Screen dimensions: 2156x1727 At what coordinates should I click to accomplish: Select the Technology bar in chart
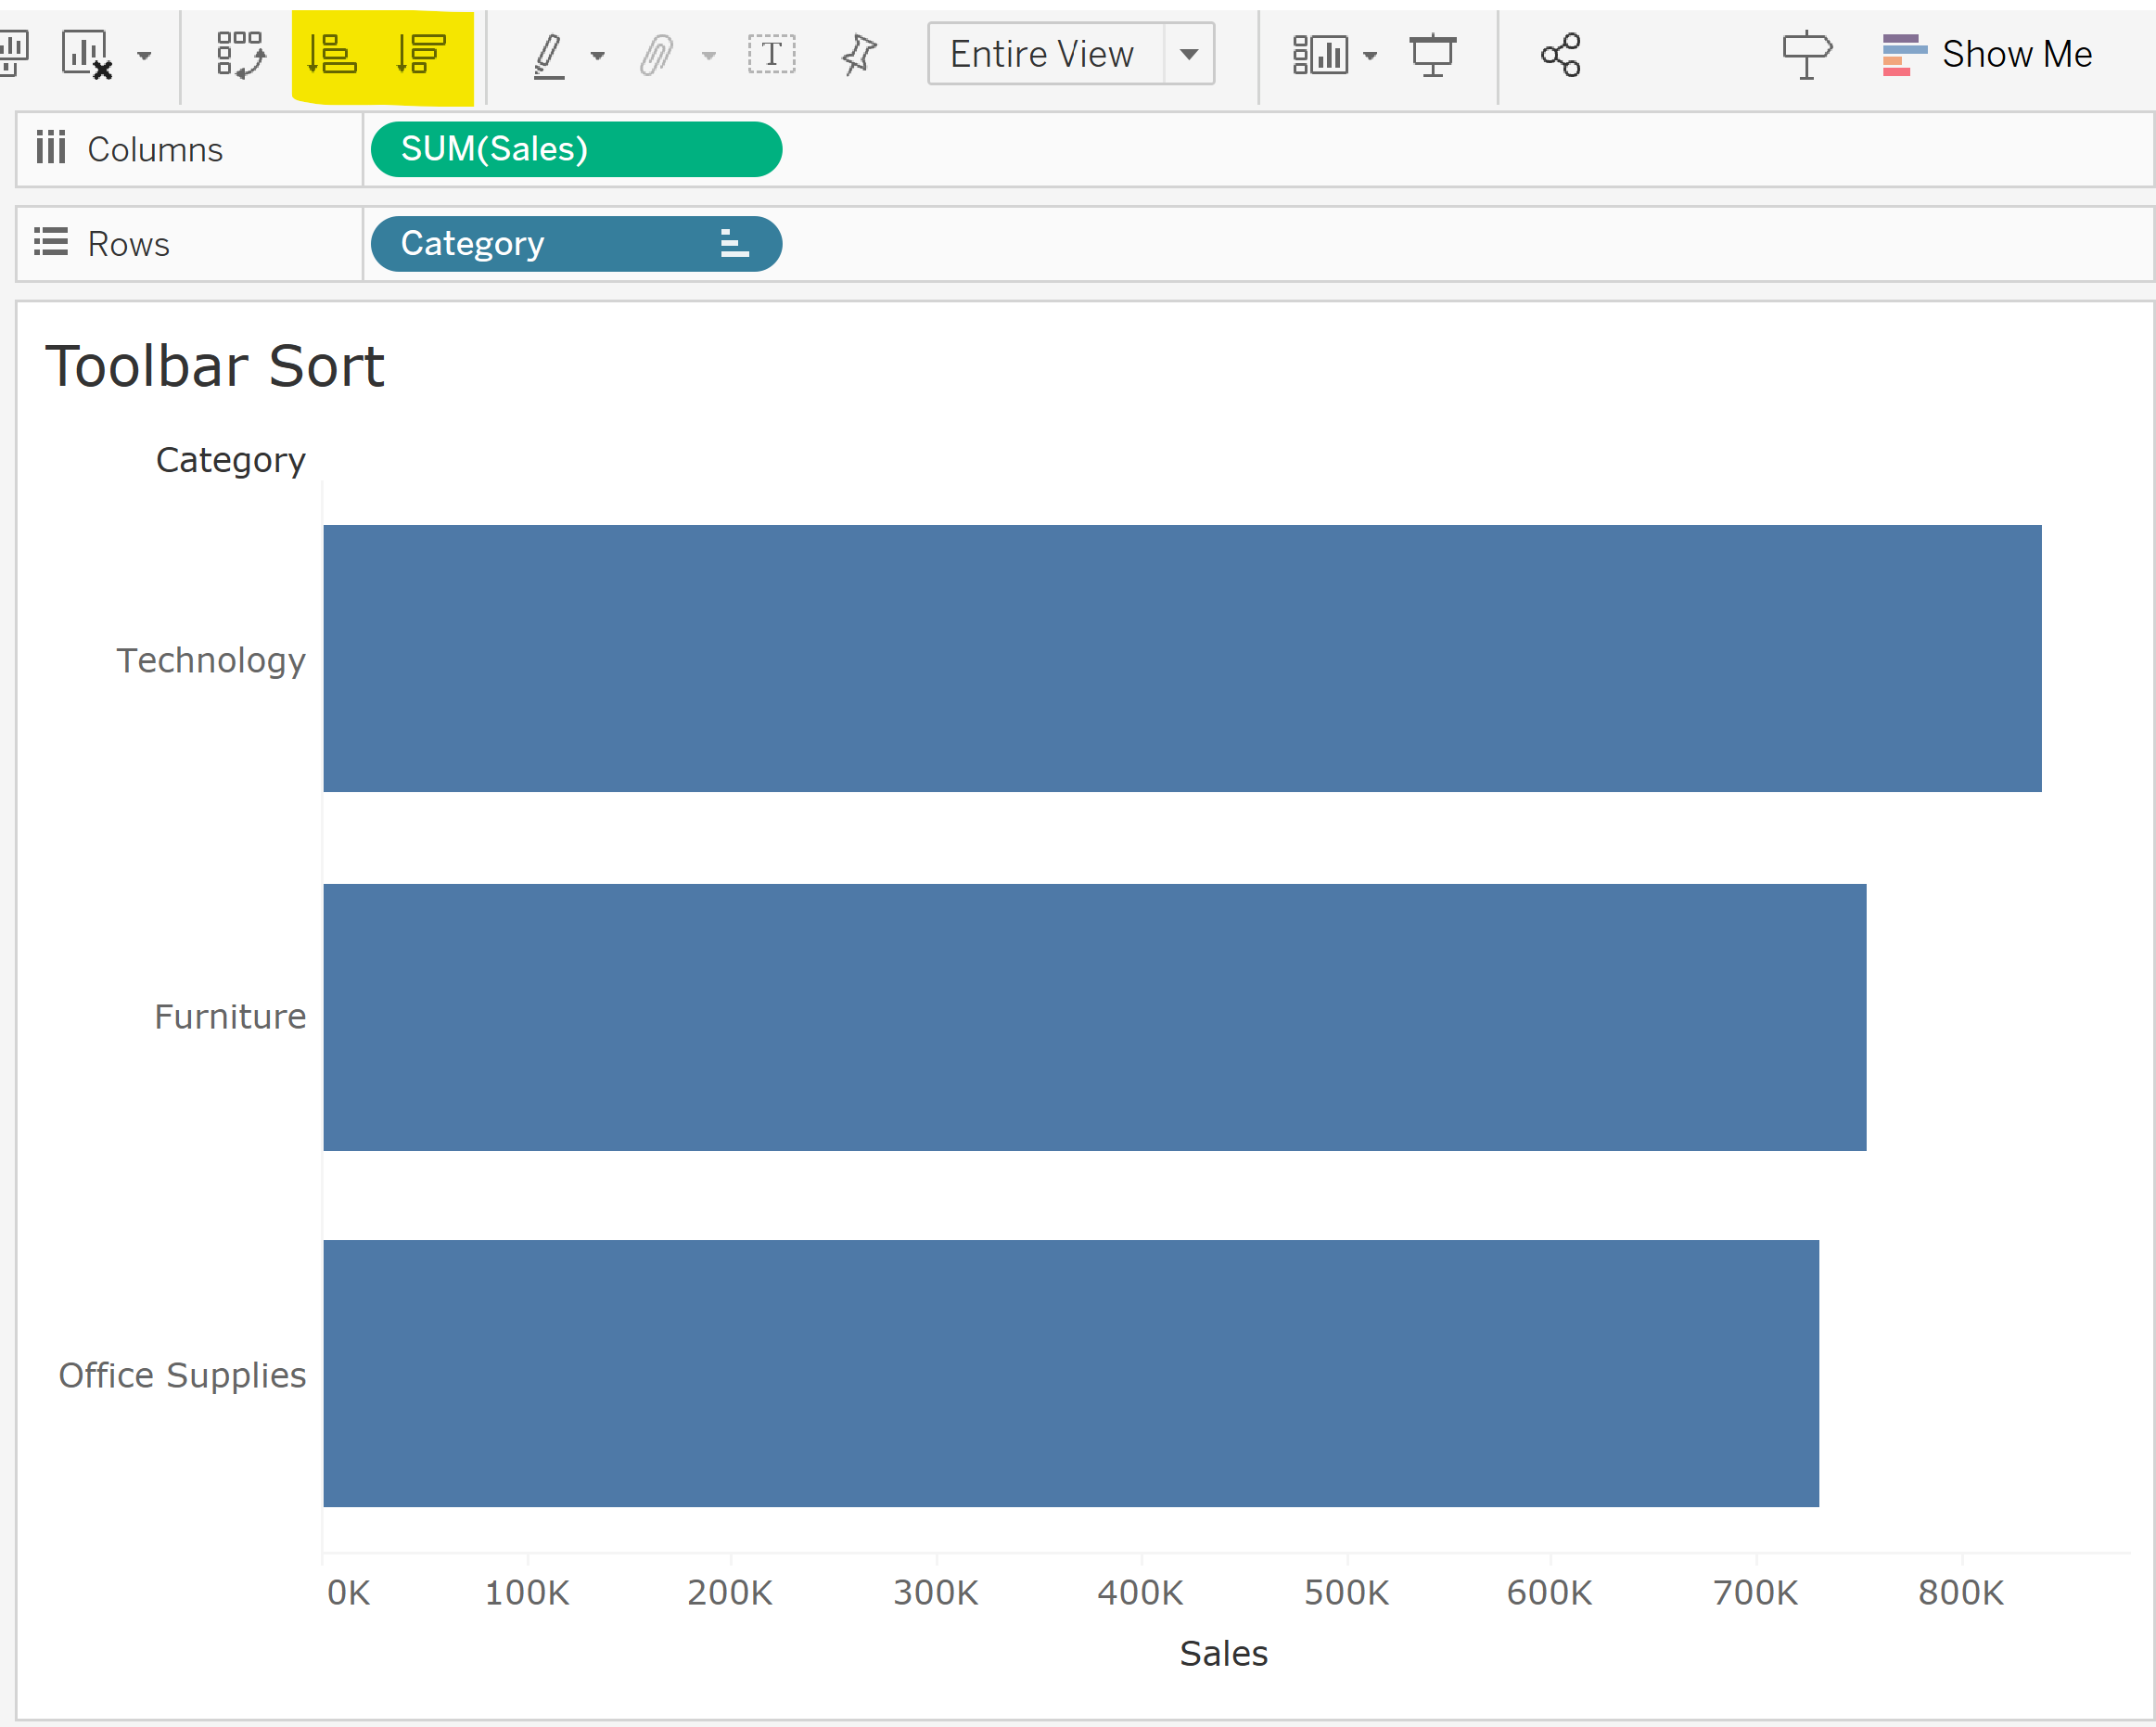click(1181, 658)
